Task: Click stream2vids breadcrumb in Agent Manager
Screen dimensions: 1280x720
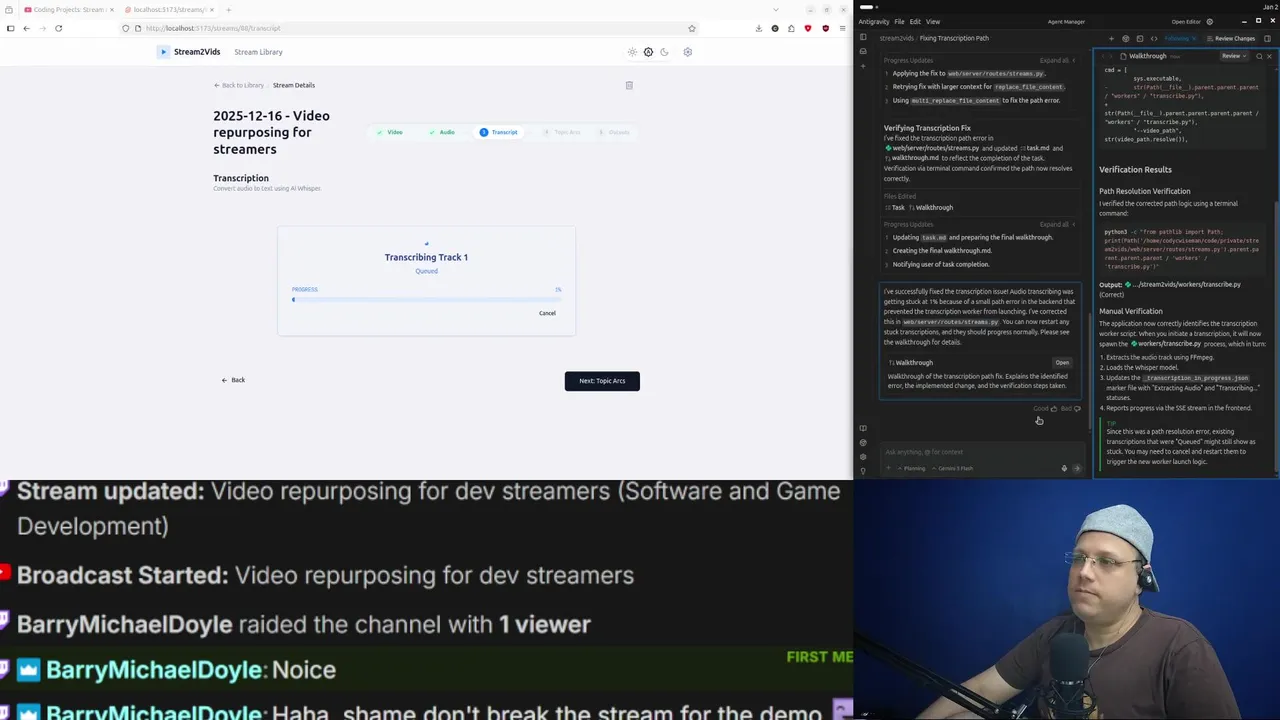Action: [897, 38]
